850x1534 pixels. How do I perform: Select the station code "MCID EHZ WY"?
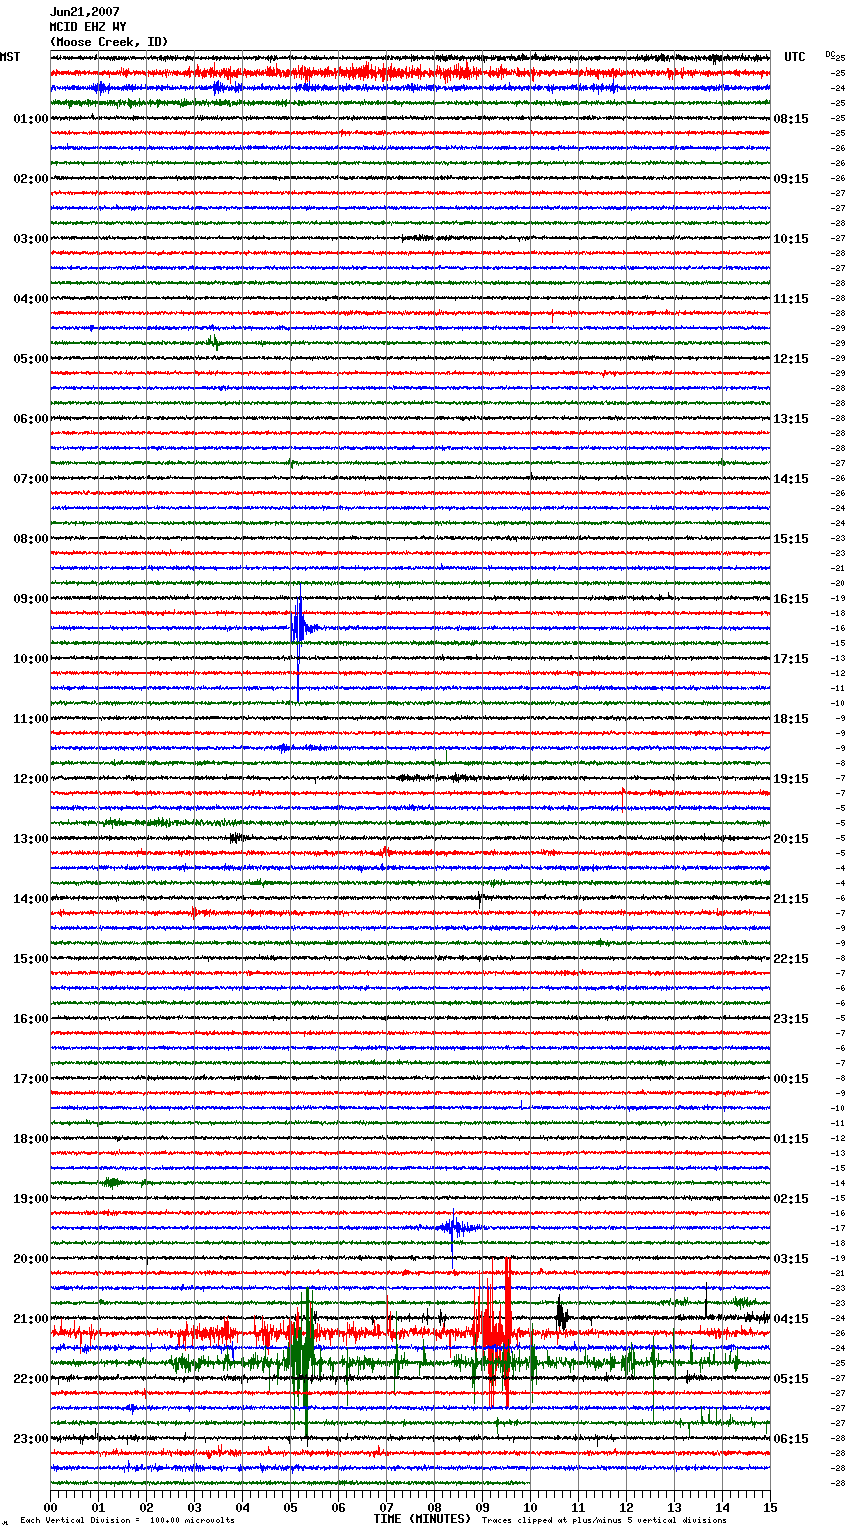(x=88, y=27)
